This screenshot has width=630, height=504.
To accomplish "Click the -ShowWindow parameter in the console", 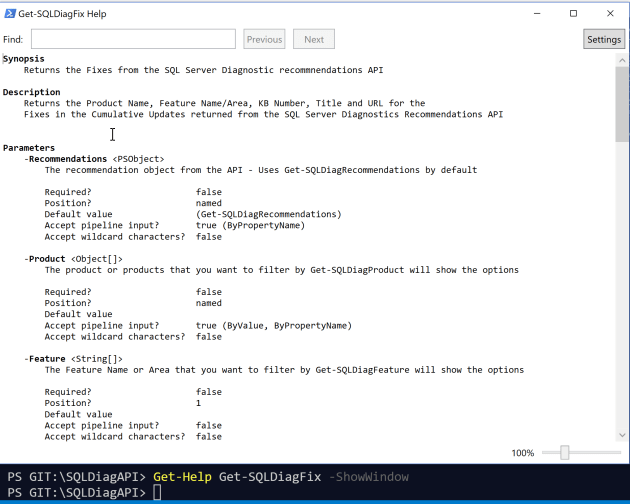I will (x=368, y=477).
